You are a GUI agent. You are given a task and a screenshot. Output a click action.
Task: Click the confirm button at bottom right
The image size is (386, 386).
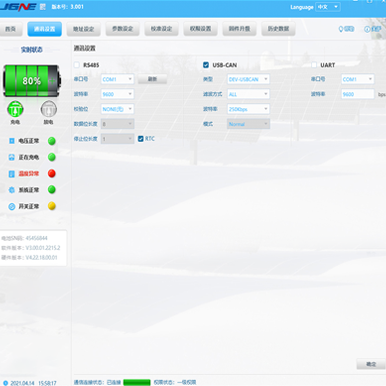click(x=371, y=364)
